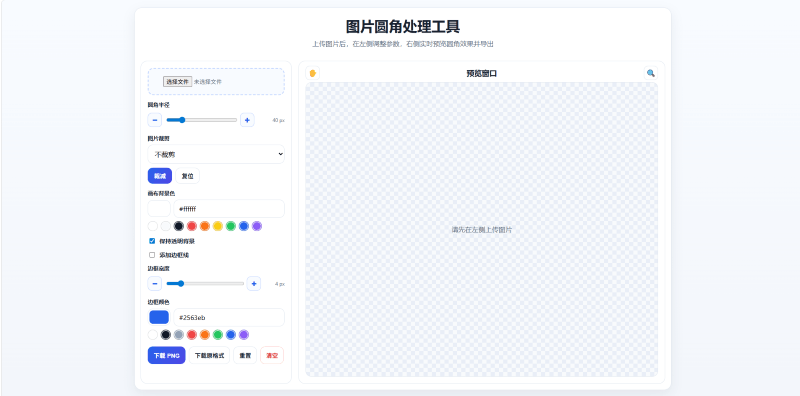Select red preset in background color row
The width and height of the screenshot is (800, 396).
point(192,226)
